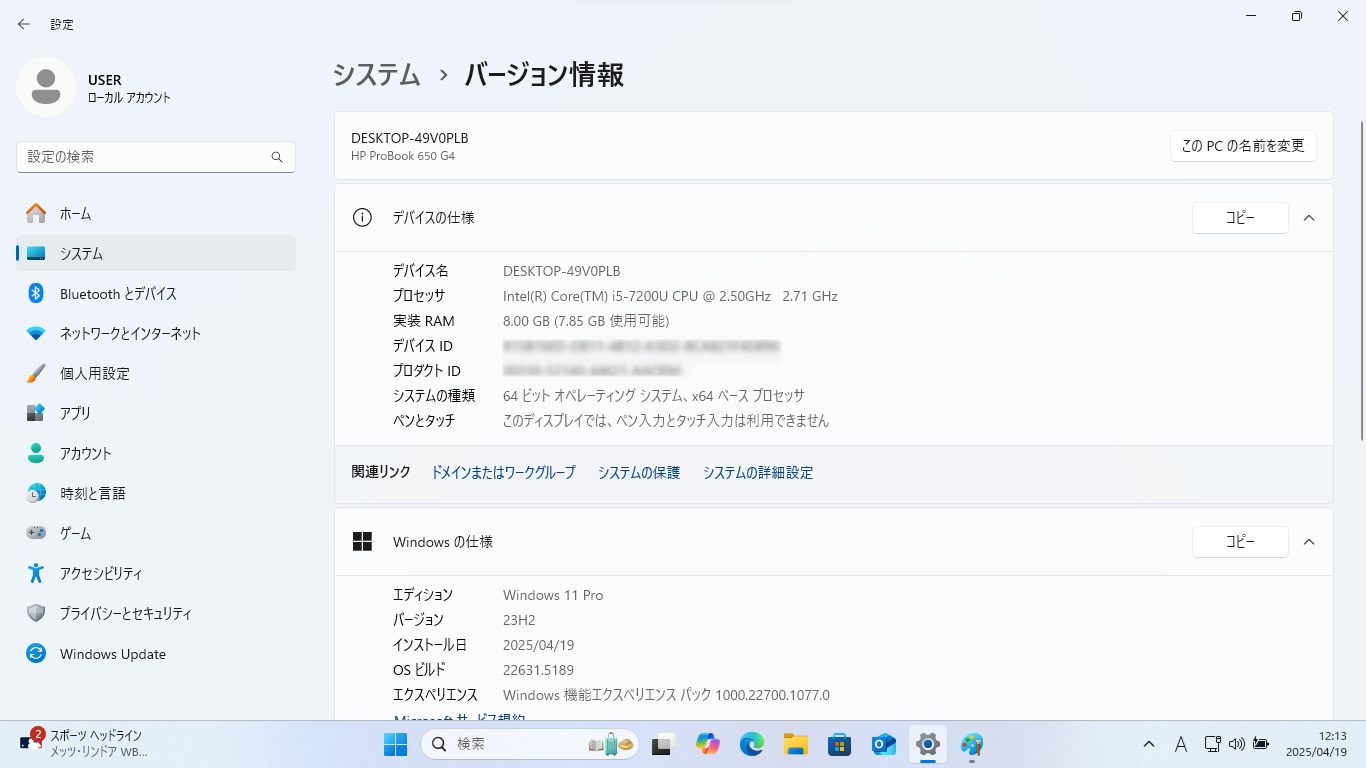Click the install date 2025/04/19 value
This screenshot has height=768, width=1366.
(538, 645)
